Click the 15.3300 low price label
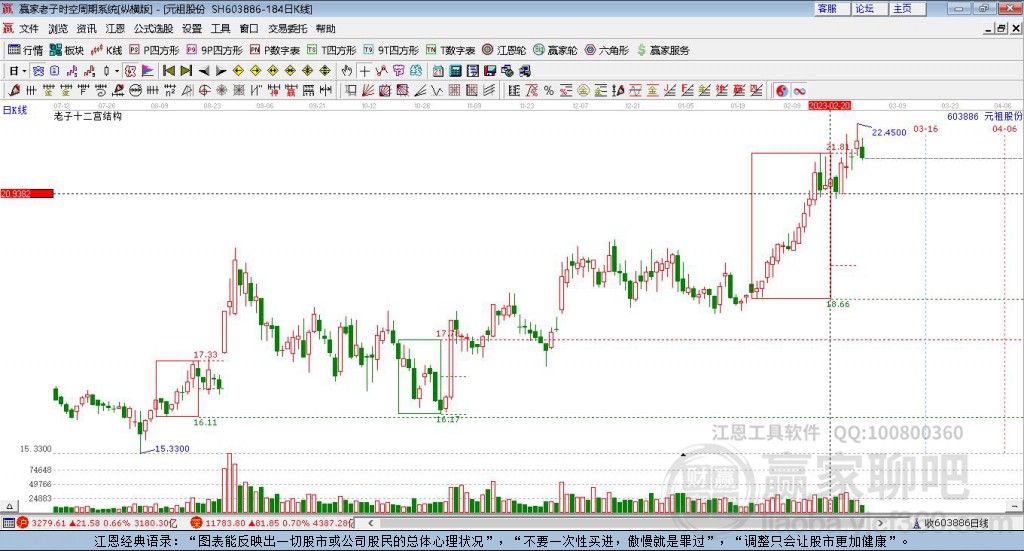 [172, 449]
